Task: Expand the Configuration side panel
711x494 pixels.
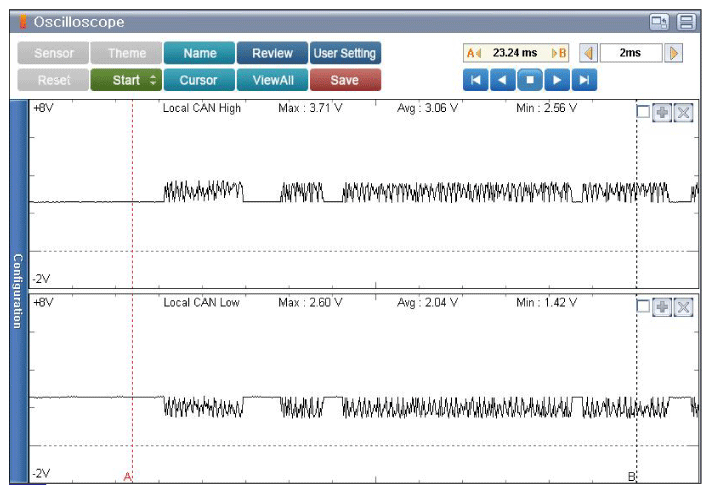Action: (17, 290)
